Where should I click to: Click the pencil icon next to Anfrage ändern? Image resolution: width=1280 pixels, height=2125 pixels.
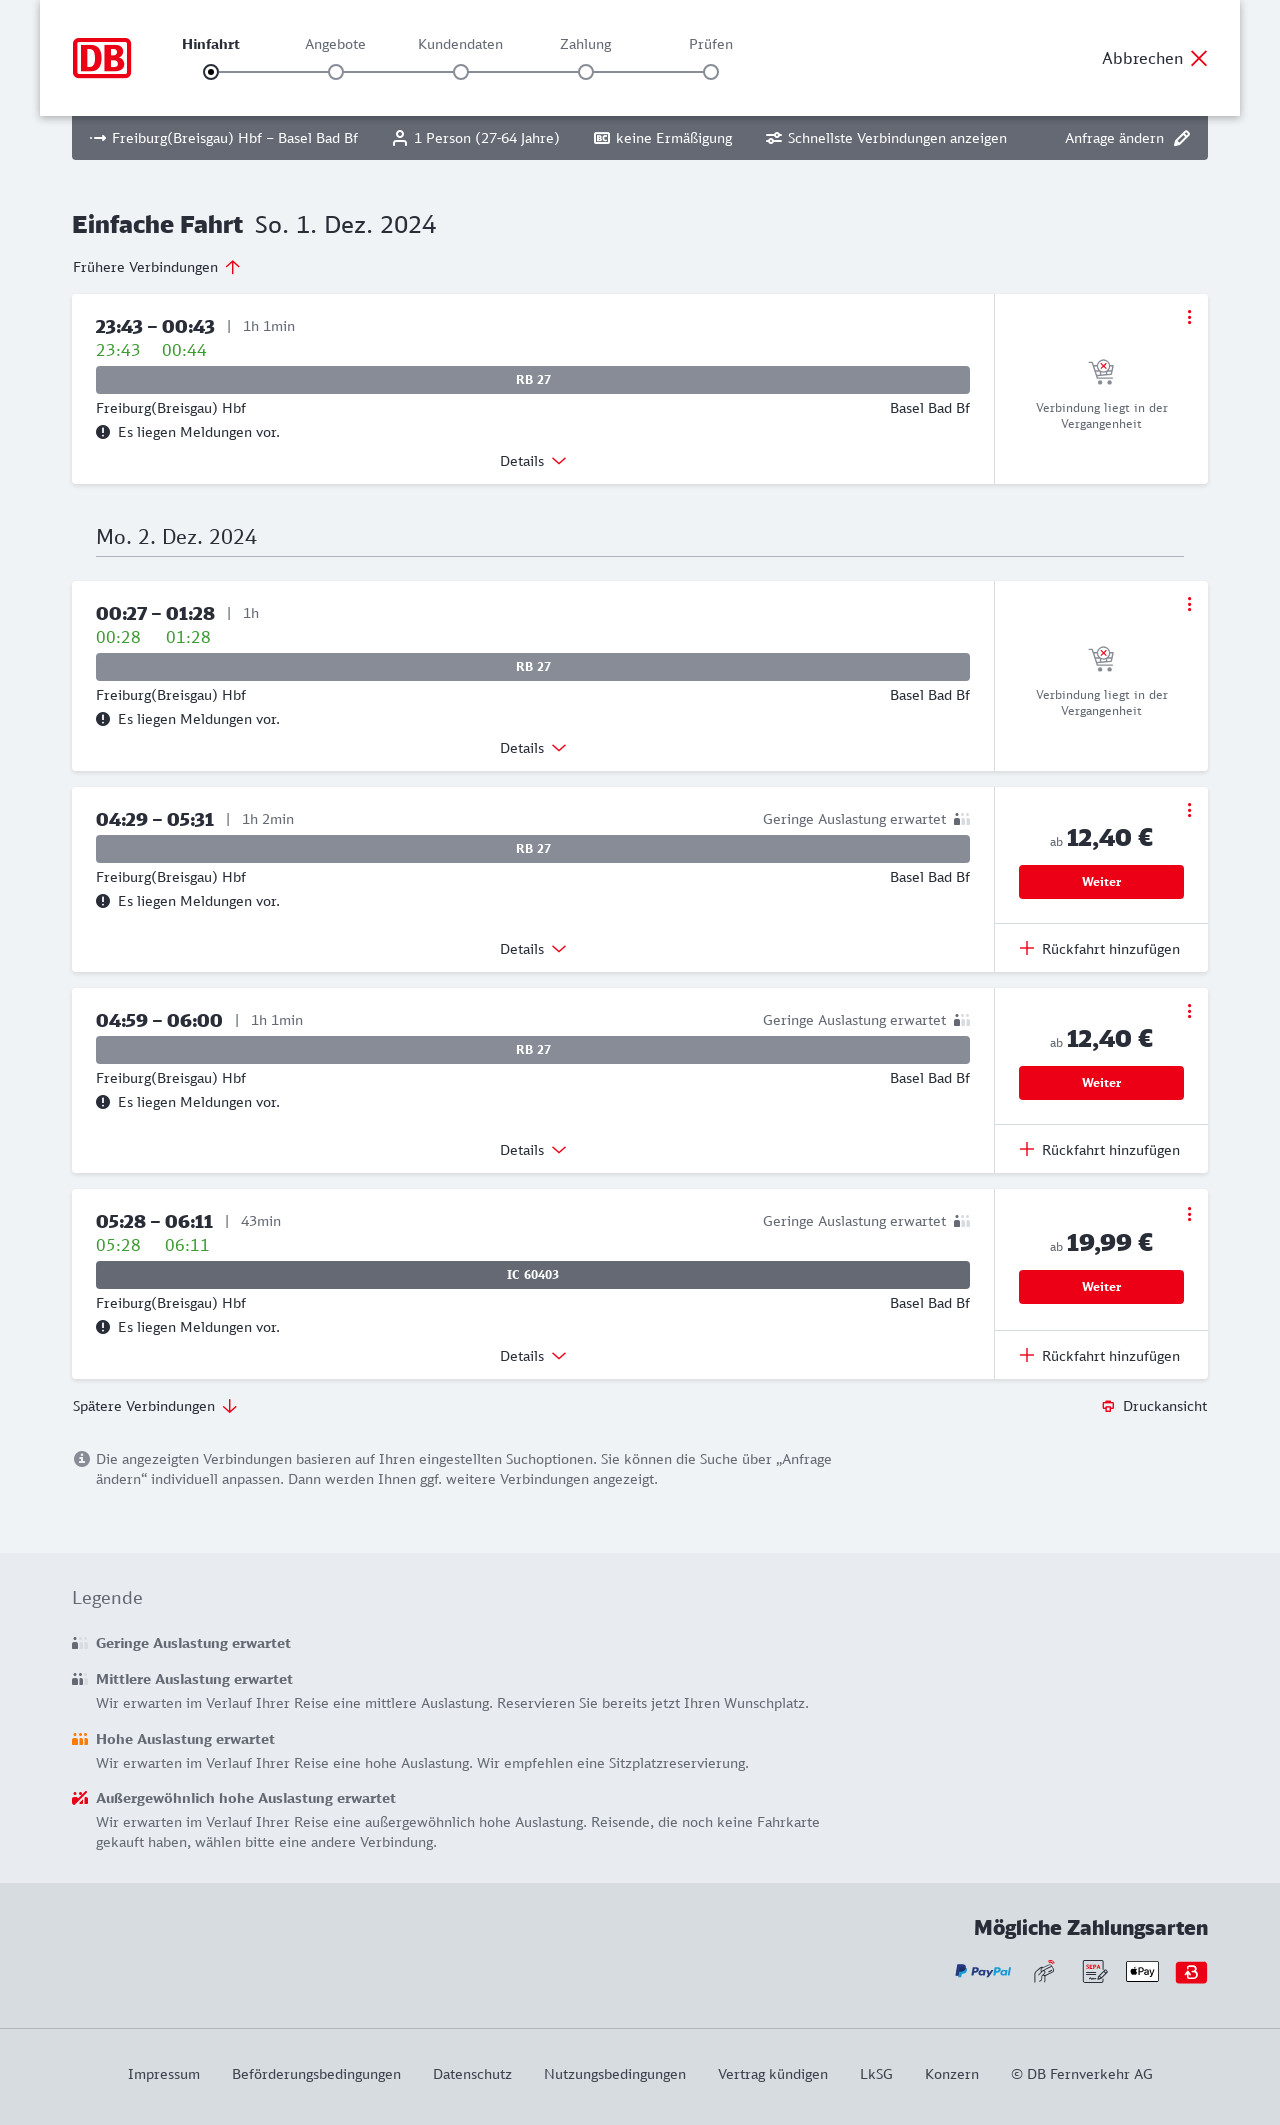tap(1182, 138)
